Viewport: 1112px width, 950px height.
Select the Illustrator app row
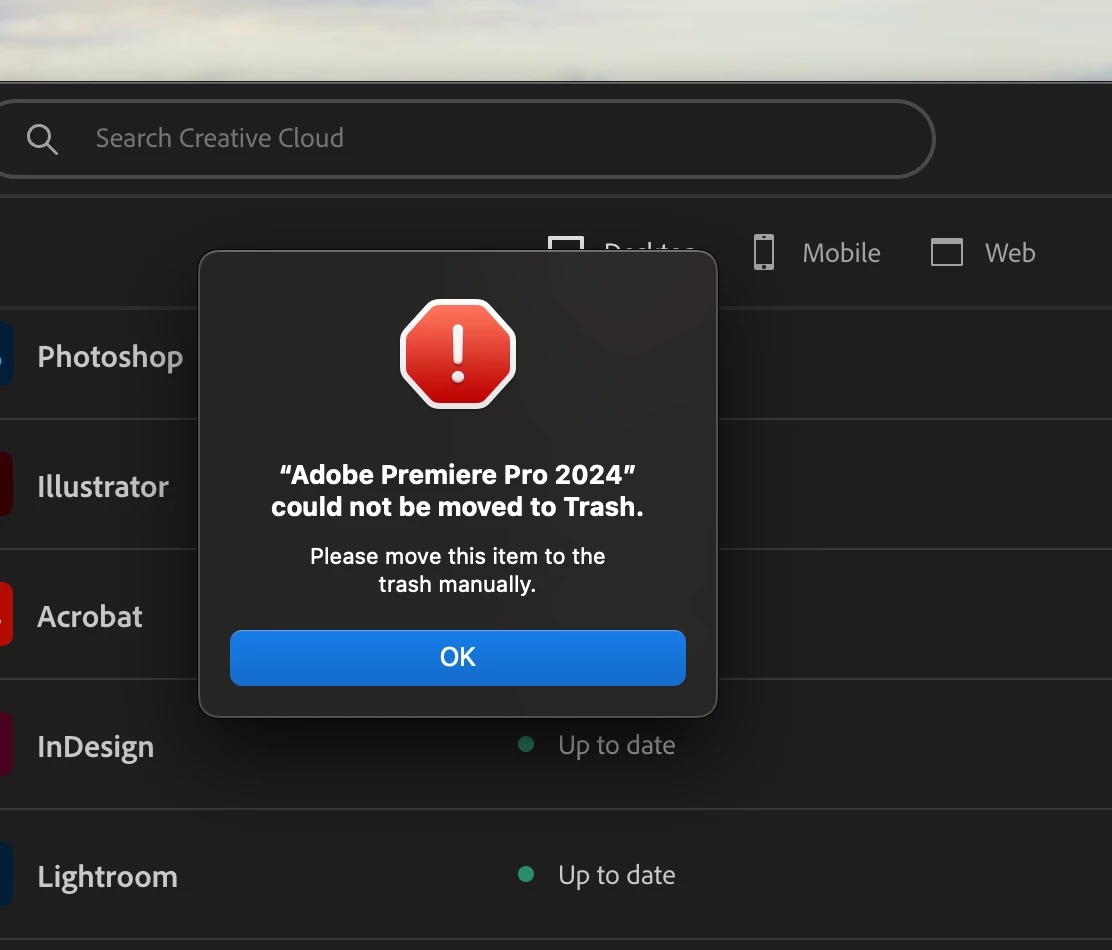[556, 484]
